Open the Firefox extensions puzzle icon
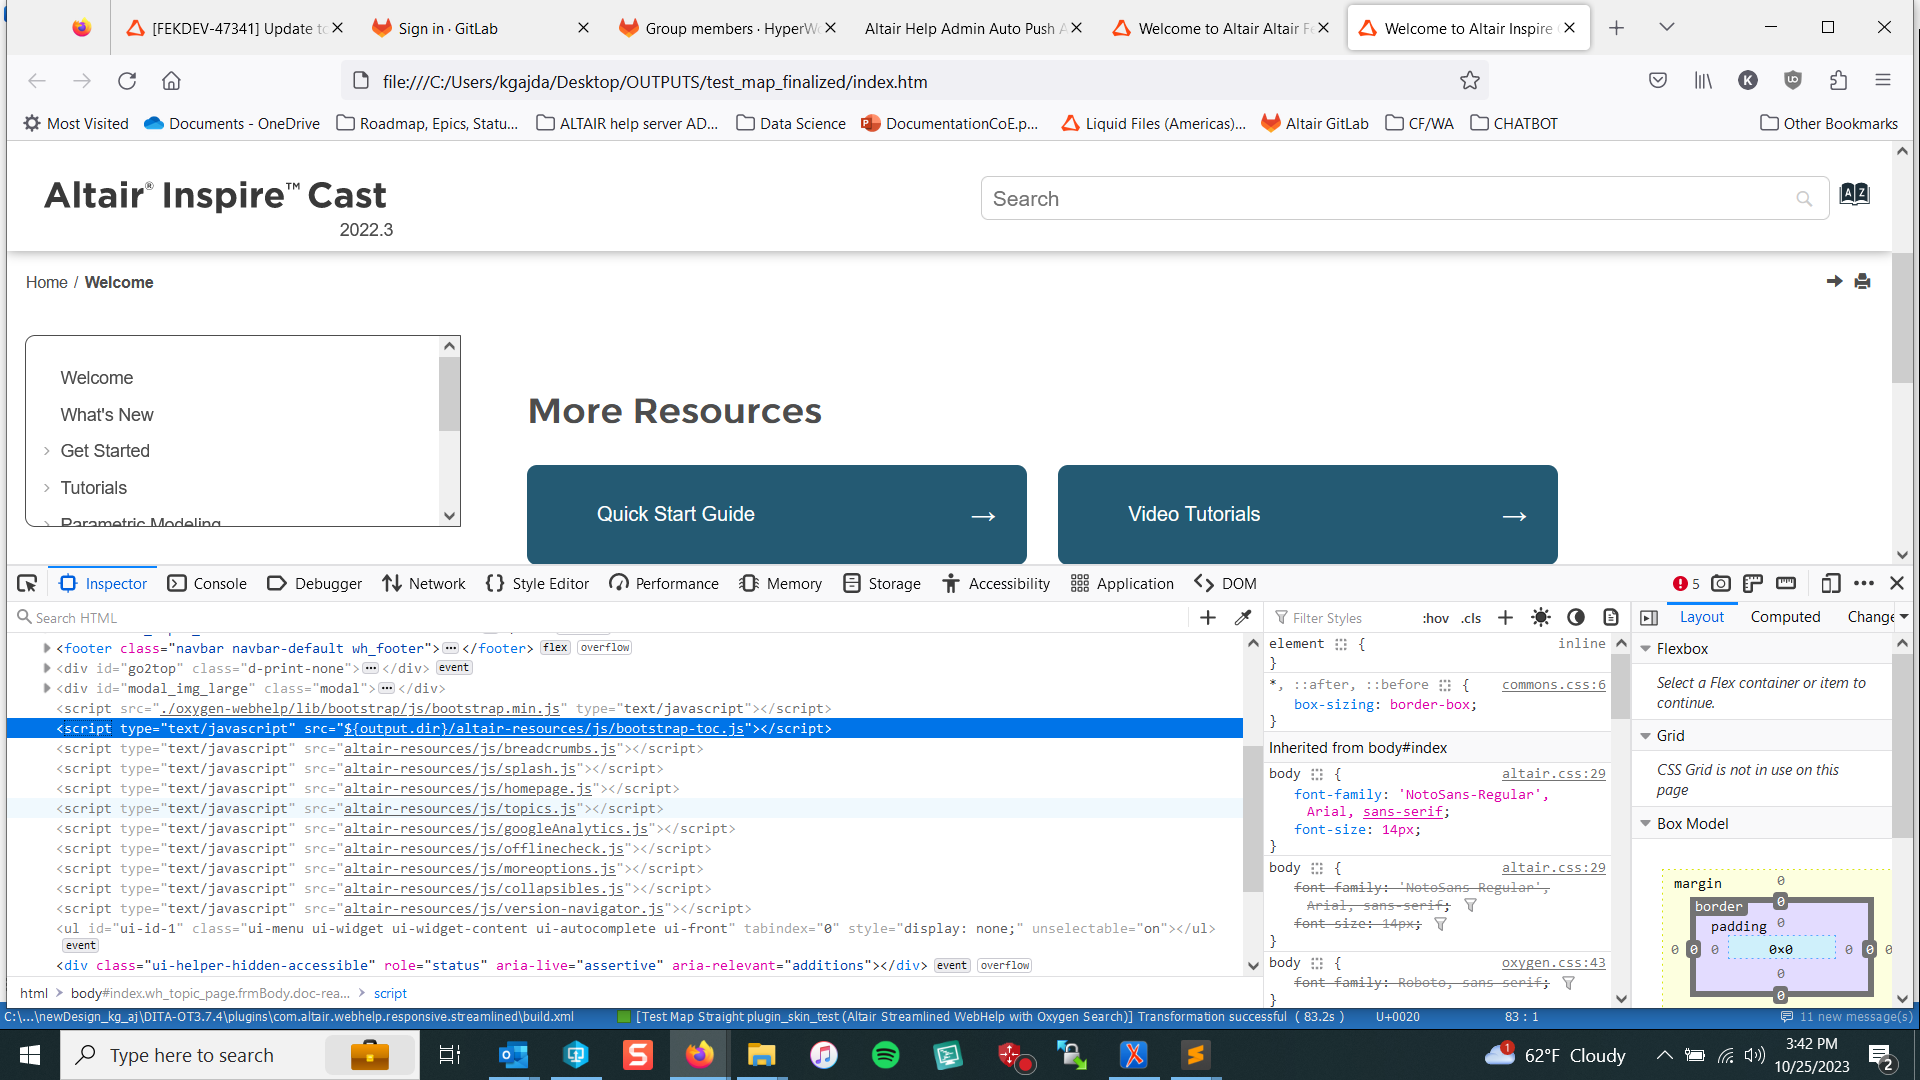The height and width of the screenshot is (1080, 1920). point(1838,81)
